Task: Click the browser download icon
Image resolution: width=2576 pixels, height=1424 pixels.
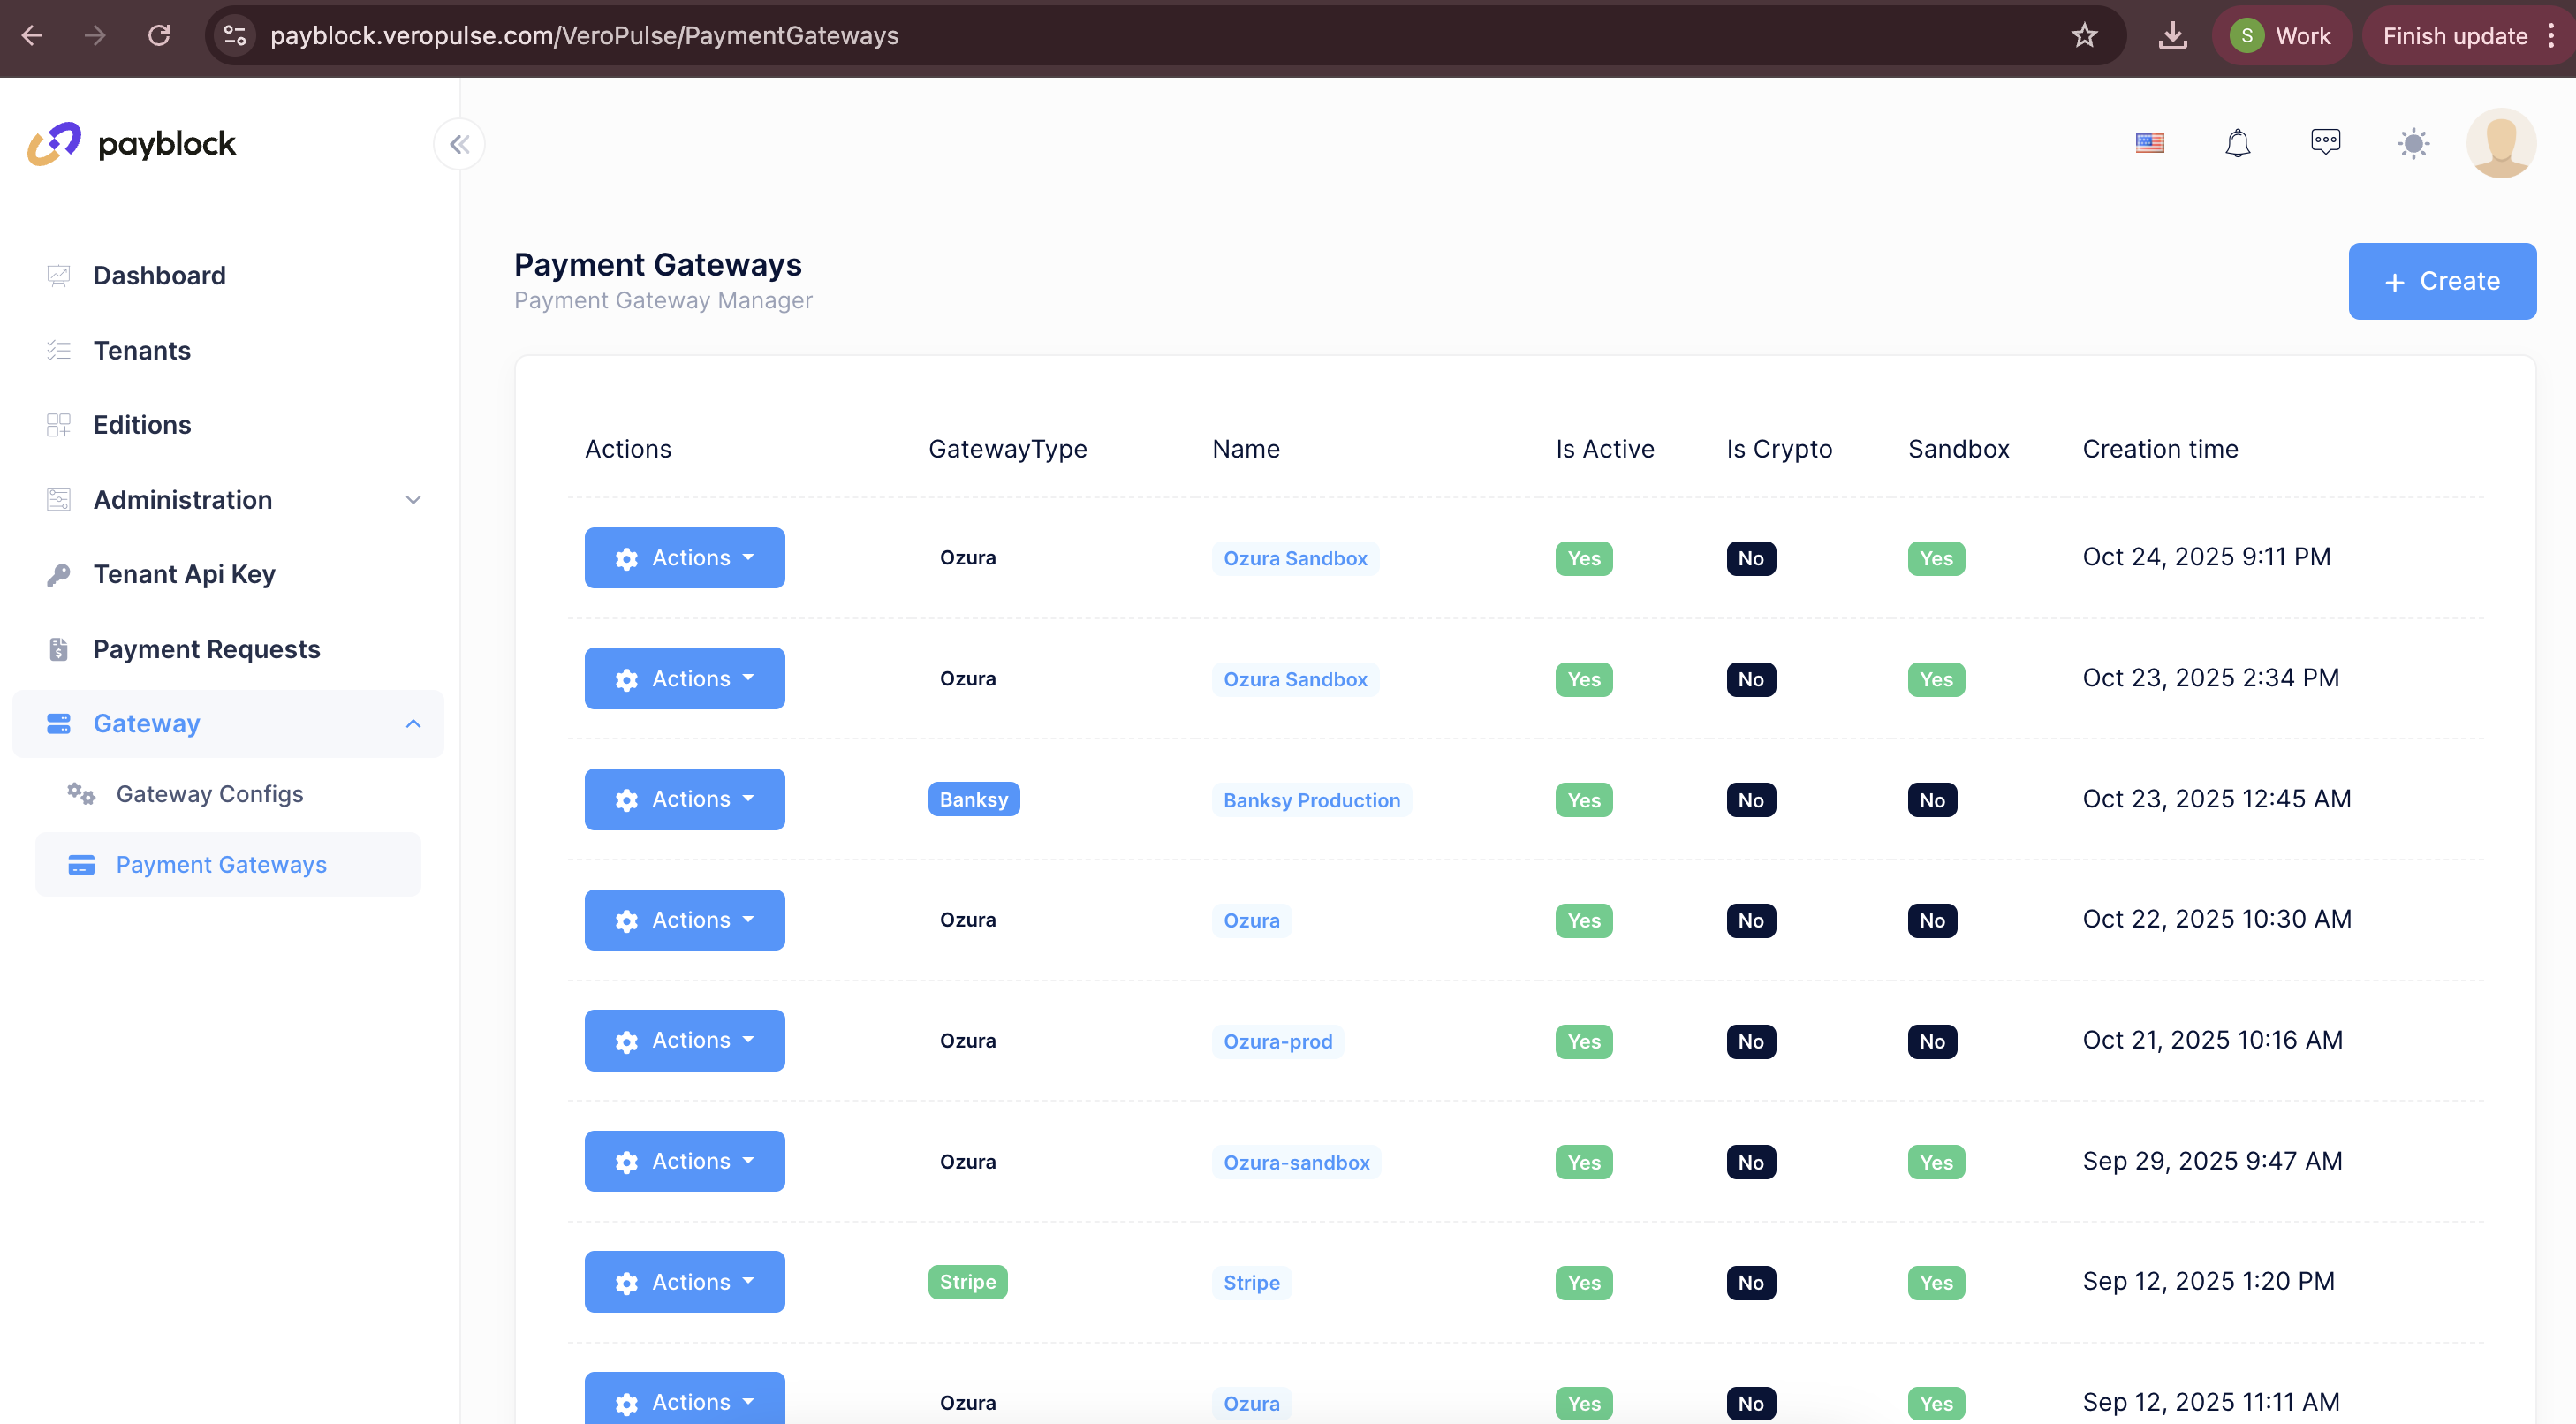Action: (x=2172, y=35)
